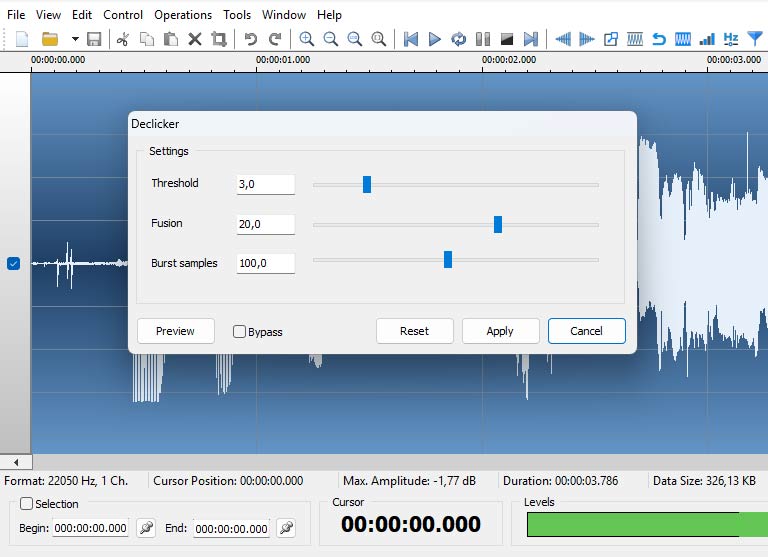The width and height of the screenshot is (768, 557).
Task: Click the horizontal scrollbar left arrow
Action: (x=16, y=462)
